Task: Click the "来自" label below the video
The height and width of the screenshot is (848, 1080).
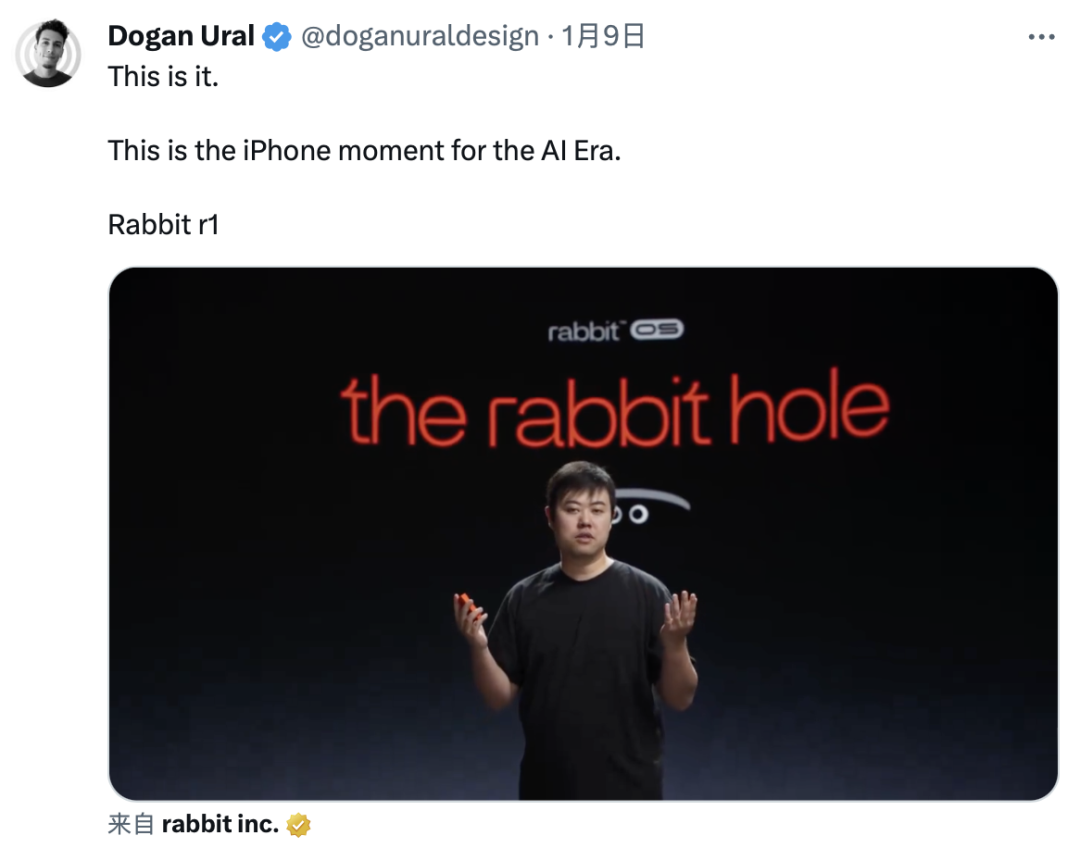Action: tap(131, 825)
